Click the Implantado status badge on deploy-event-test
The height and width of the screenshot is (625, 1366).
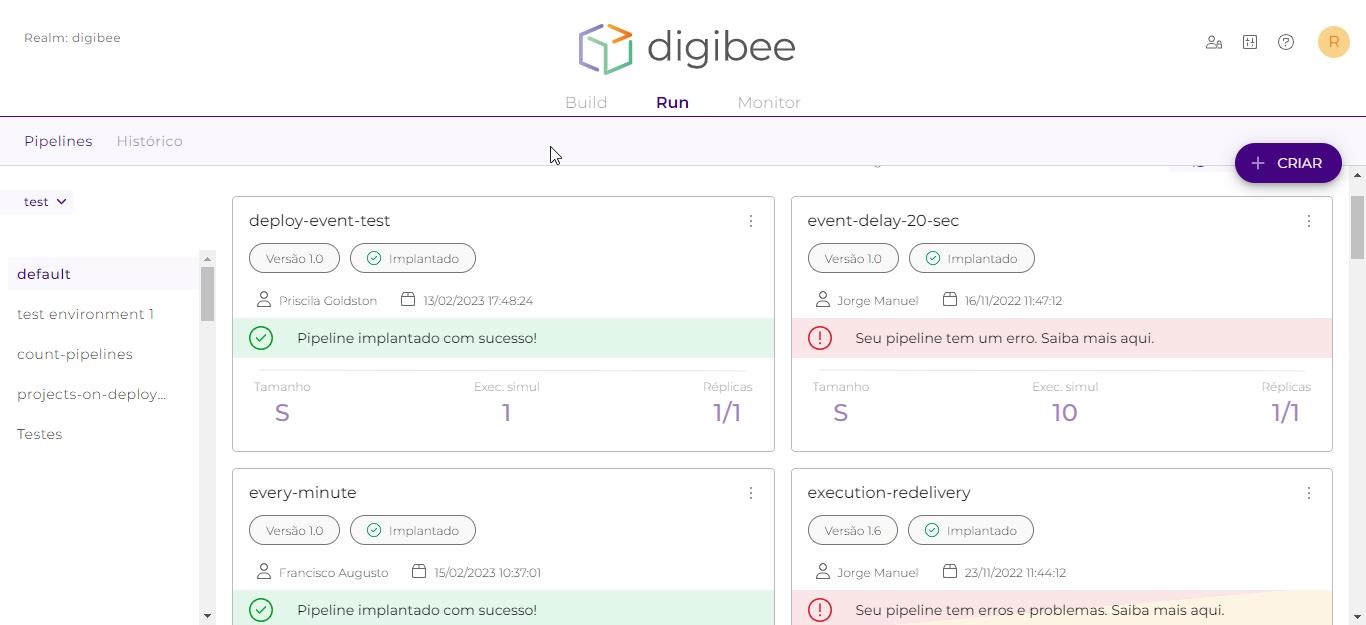(x=412, y=258)
